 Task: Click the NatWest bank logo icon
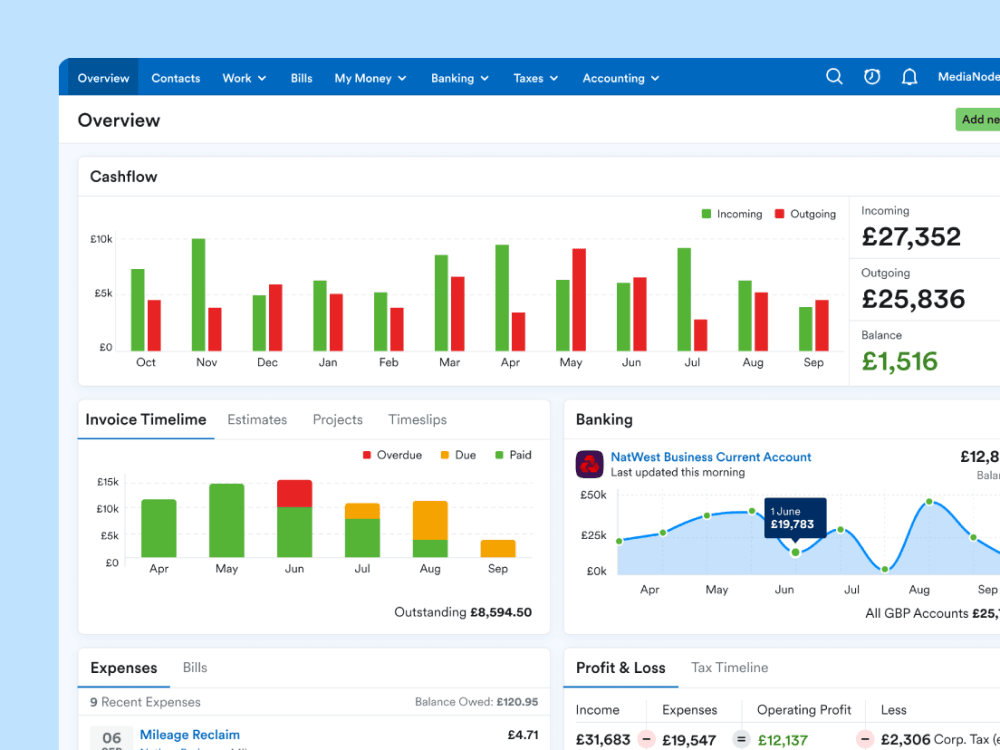(590, 464)
